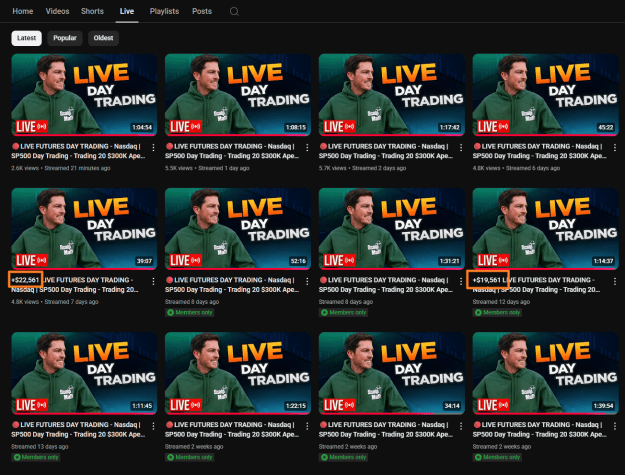Open title link of stream streamed 6 days ago
This screenshot has width=625, height=475.
tap(540, 151)
